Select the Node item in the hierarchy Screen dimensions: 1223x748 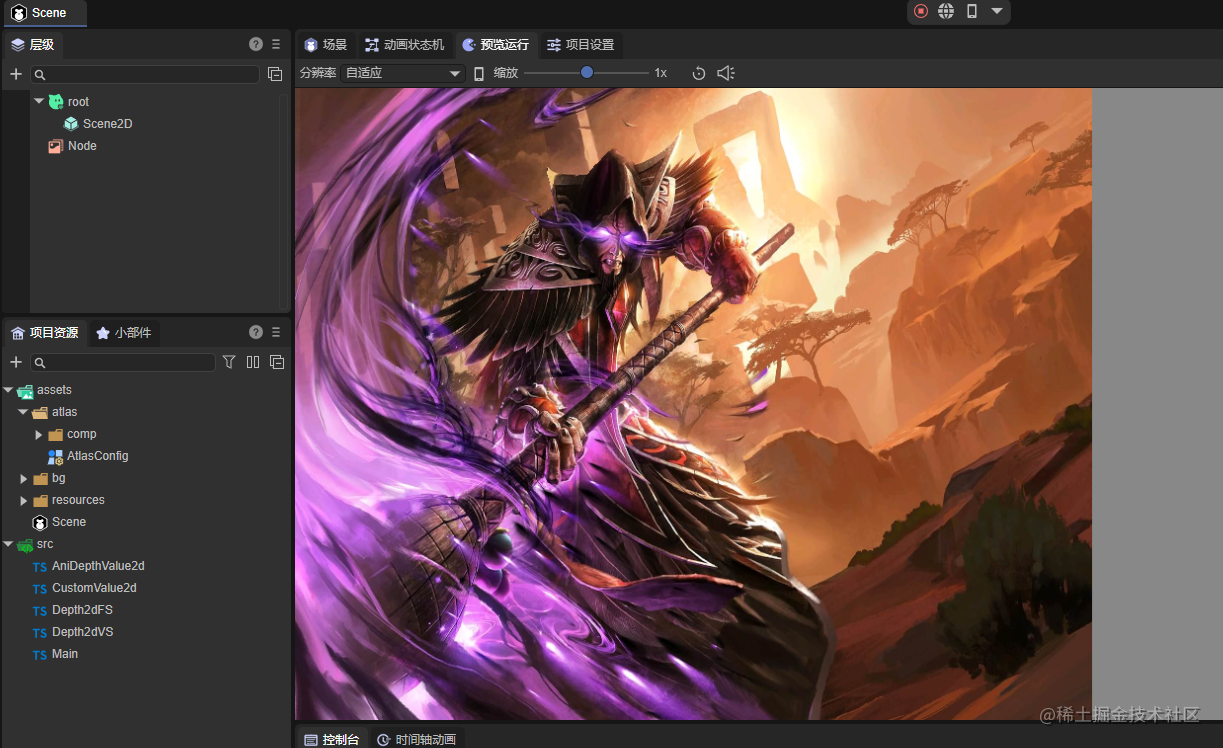tap(82, 146)
